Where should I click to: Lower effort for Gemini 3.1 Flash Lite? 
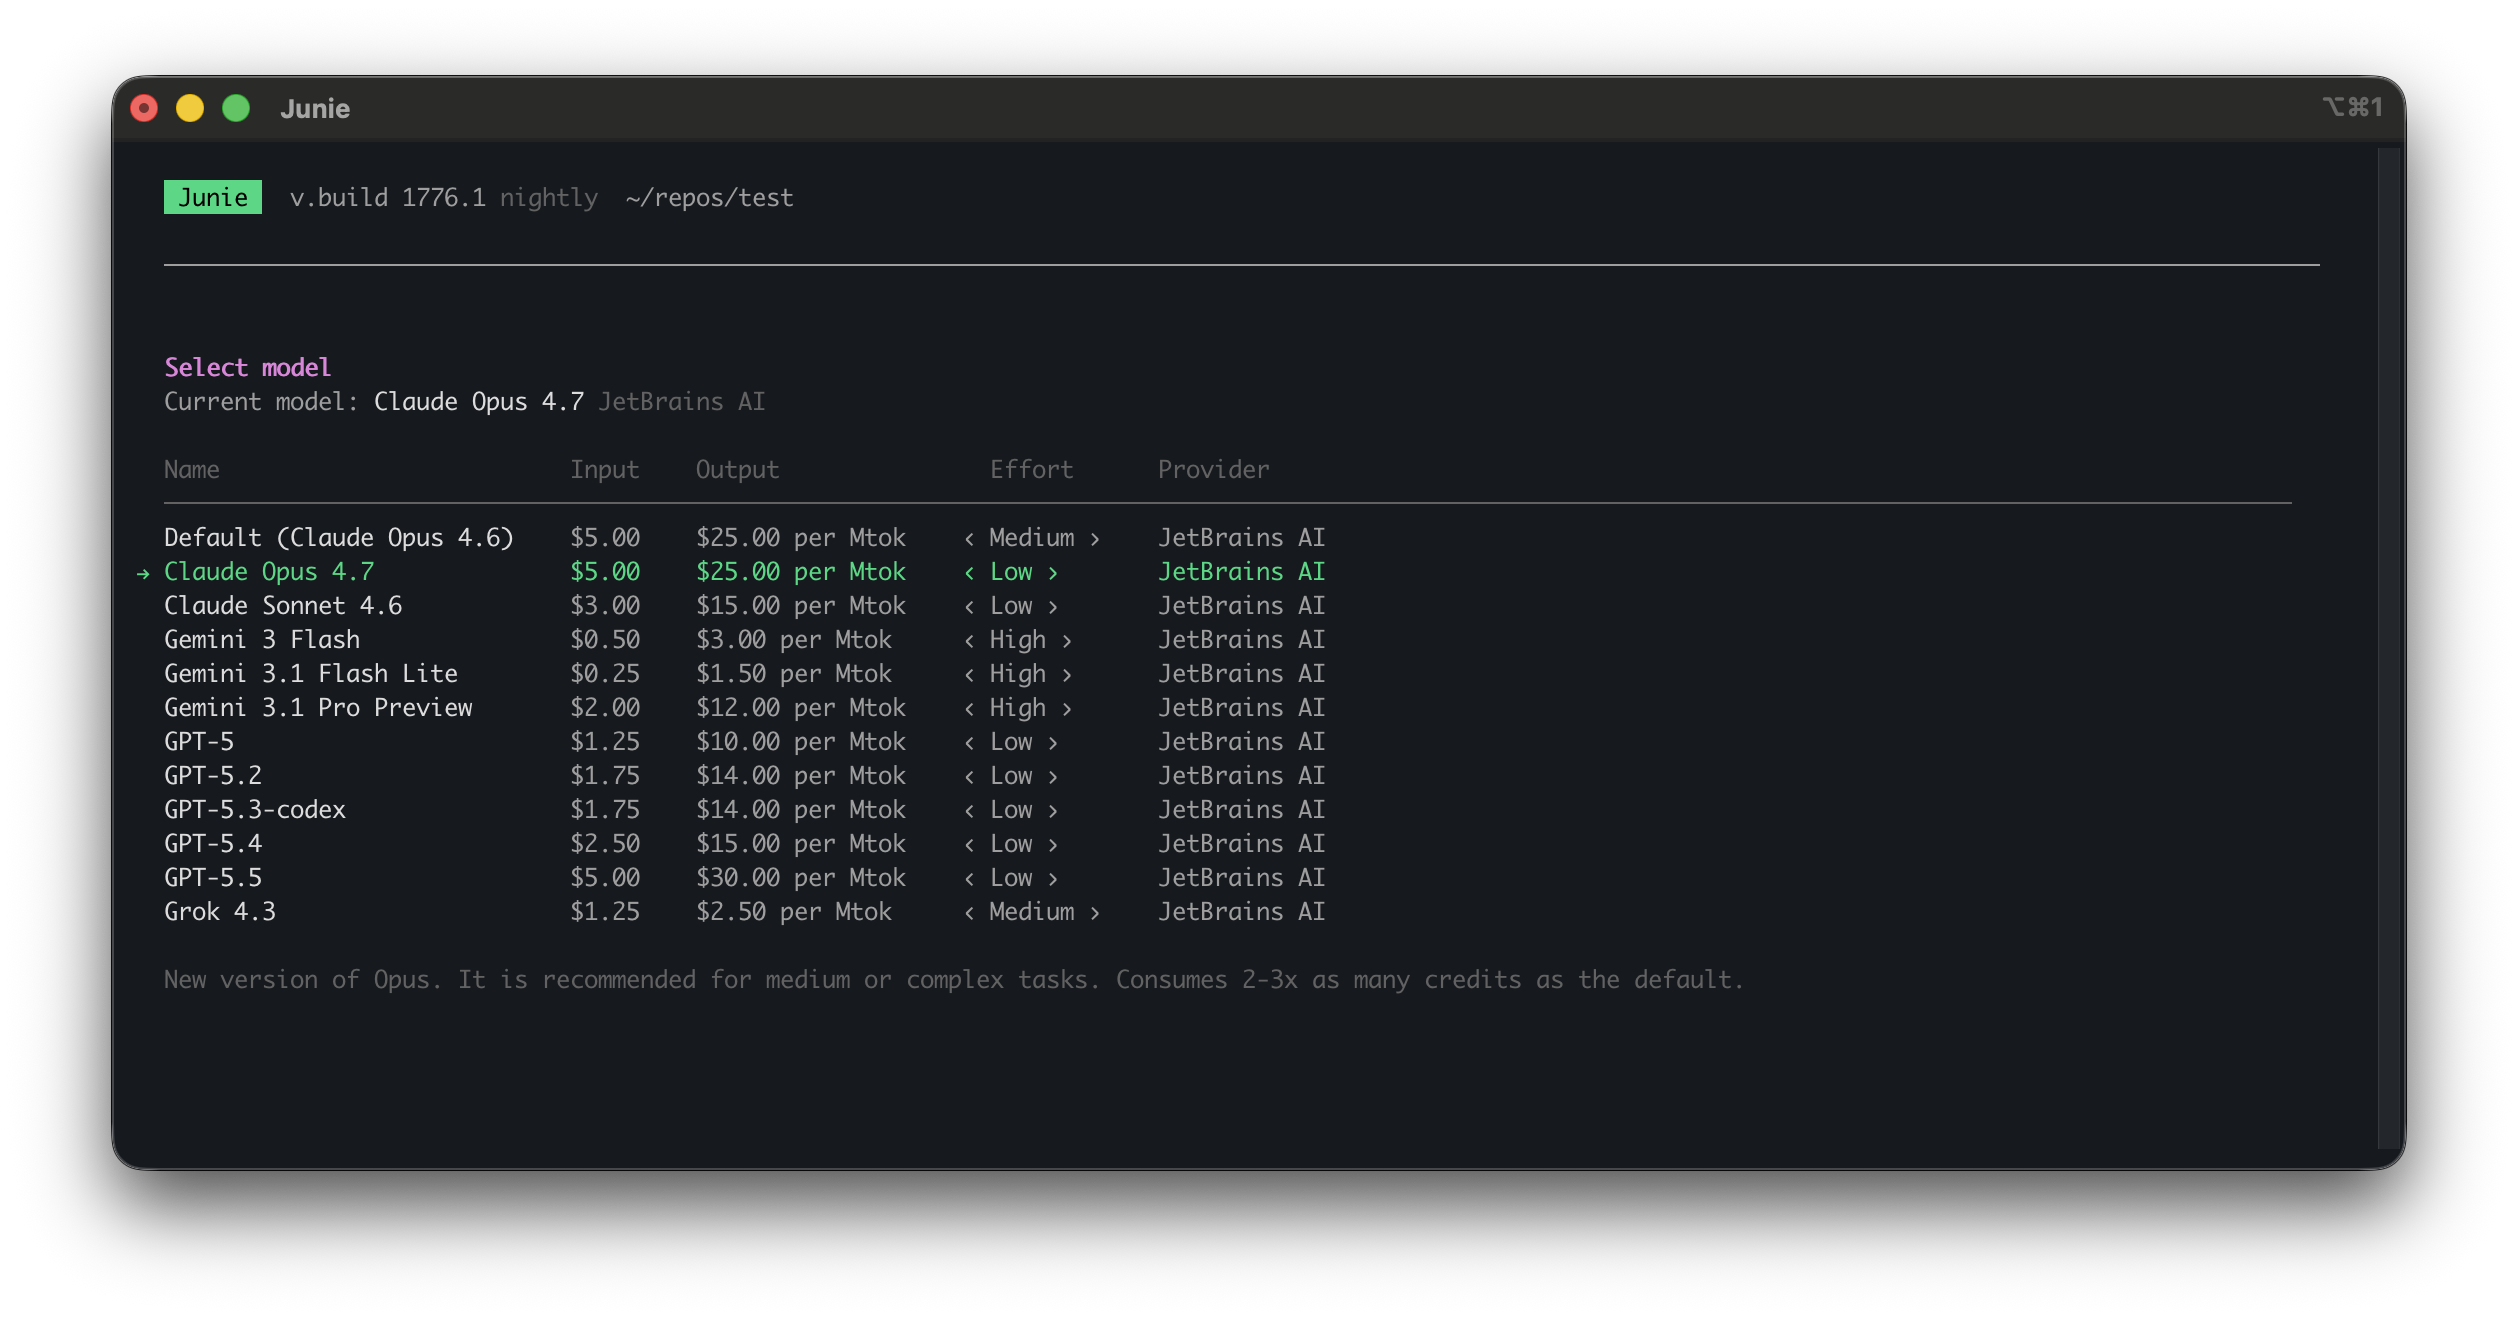[969, 675]
